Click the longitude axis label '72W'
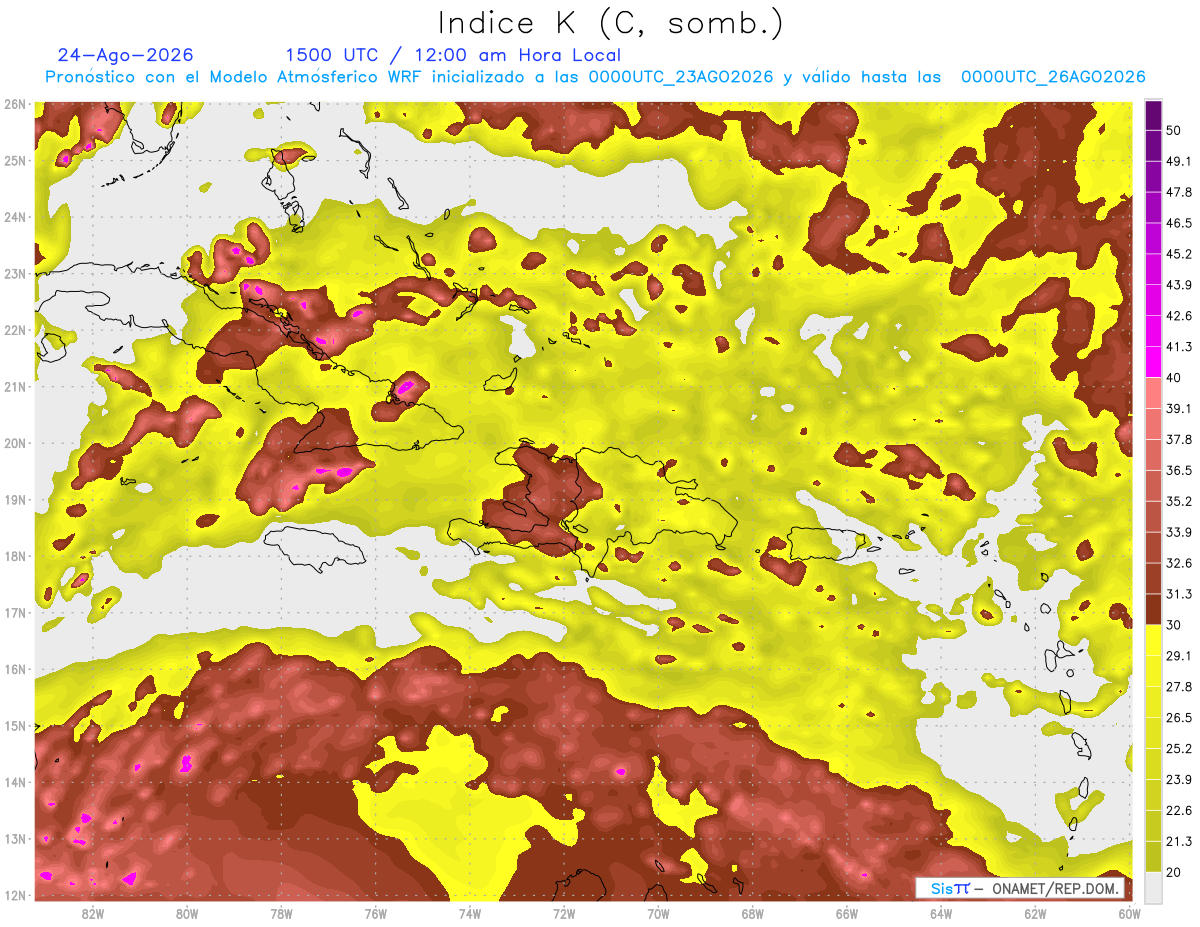 pos(564,913)
